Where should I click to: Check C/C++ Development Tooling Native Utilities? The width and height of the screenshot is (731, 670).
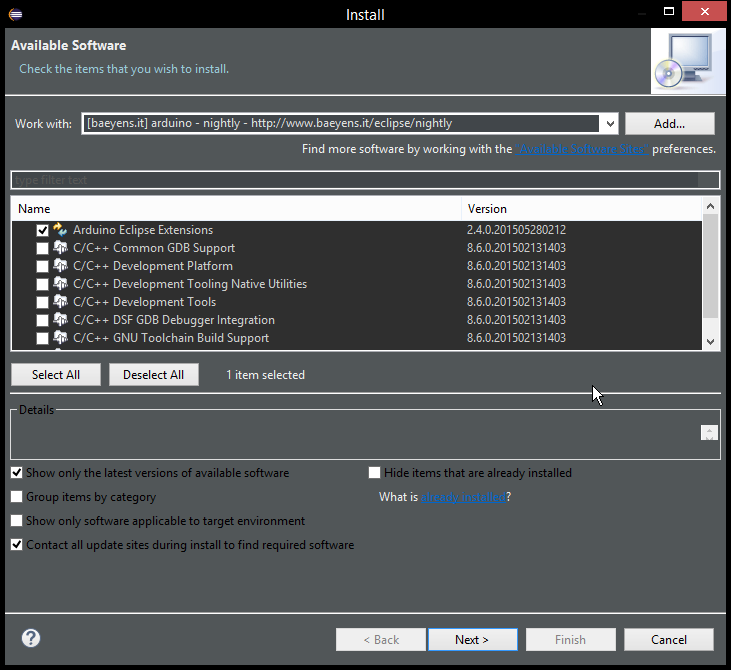tap(42, 284)
